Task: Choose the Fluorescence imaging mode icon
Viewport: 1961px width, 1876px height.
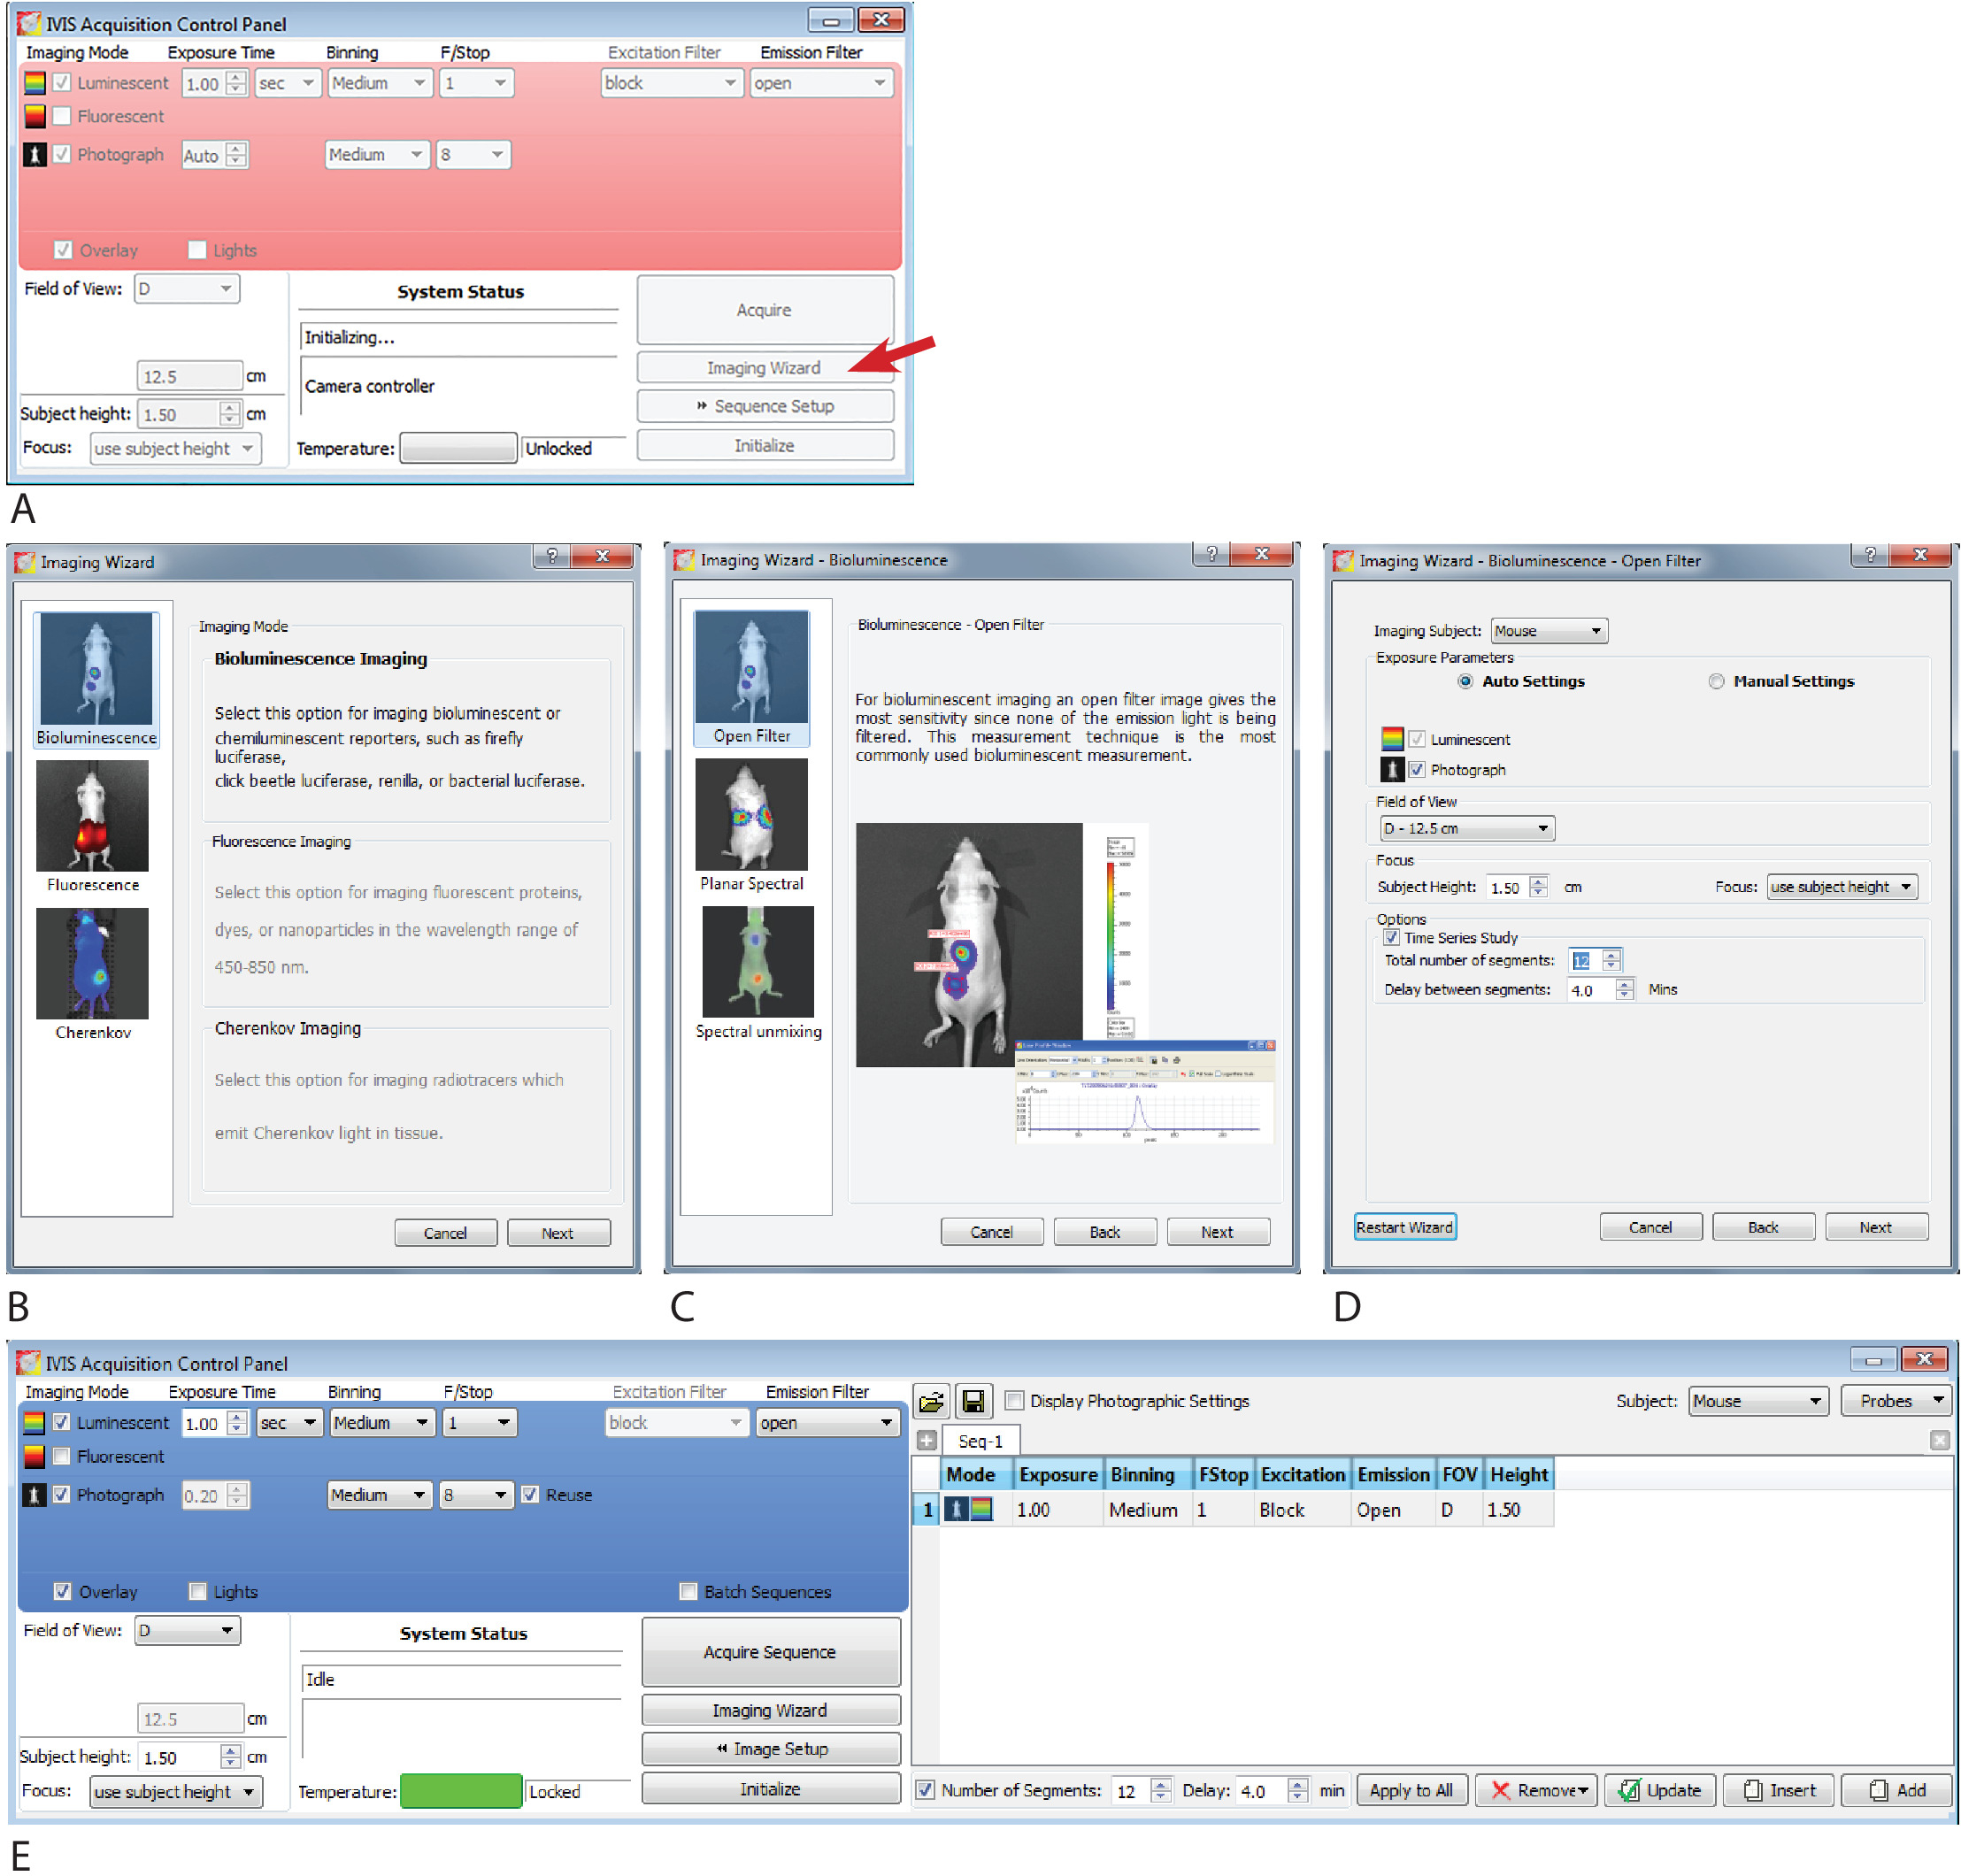Action: point(92,815)
